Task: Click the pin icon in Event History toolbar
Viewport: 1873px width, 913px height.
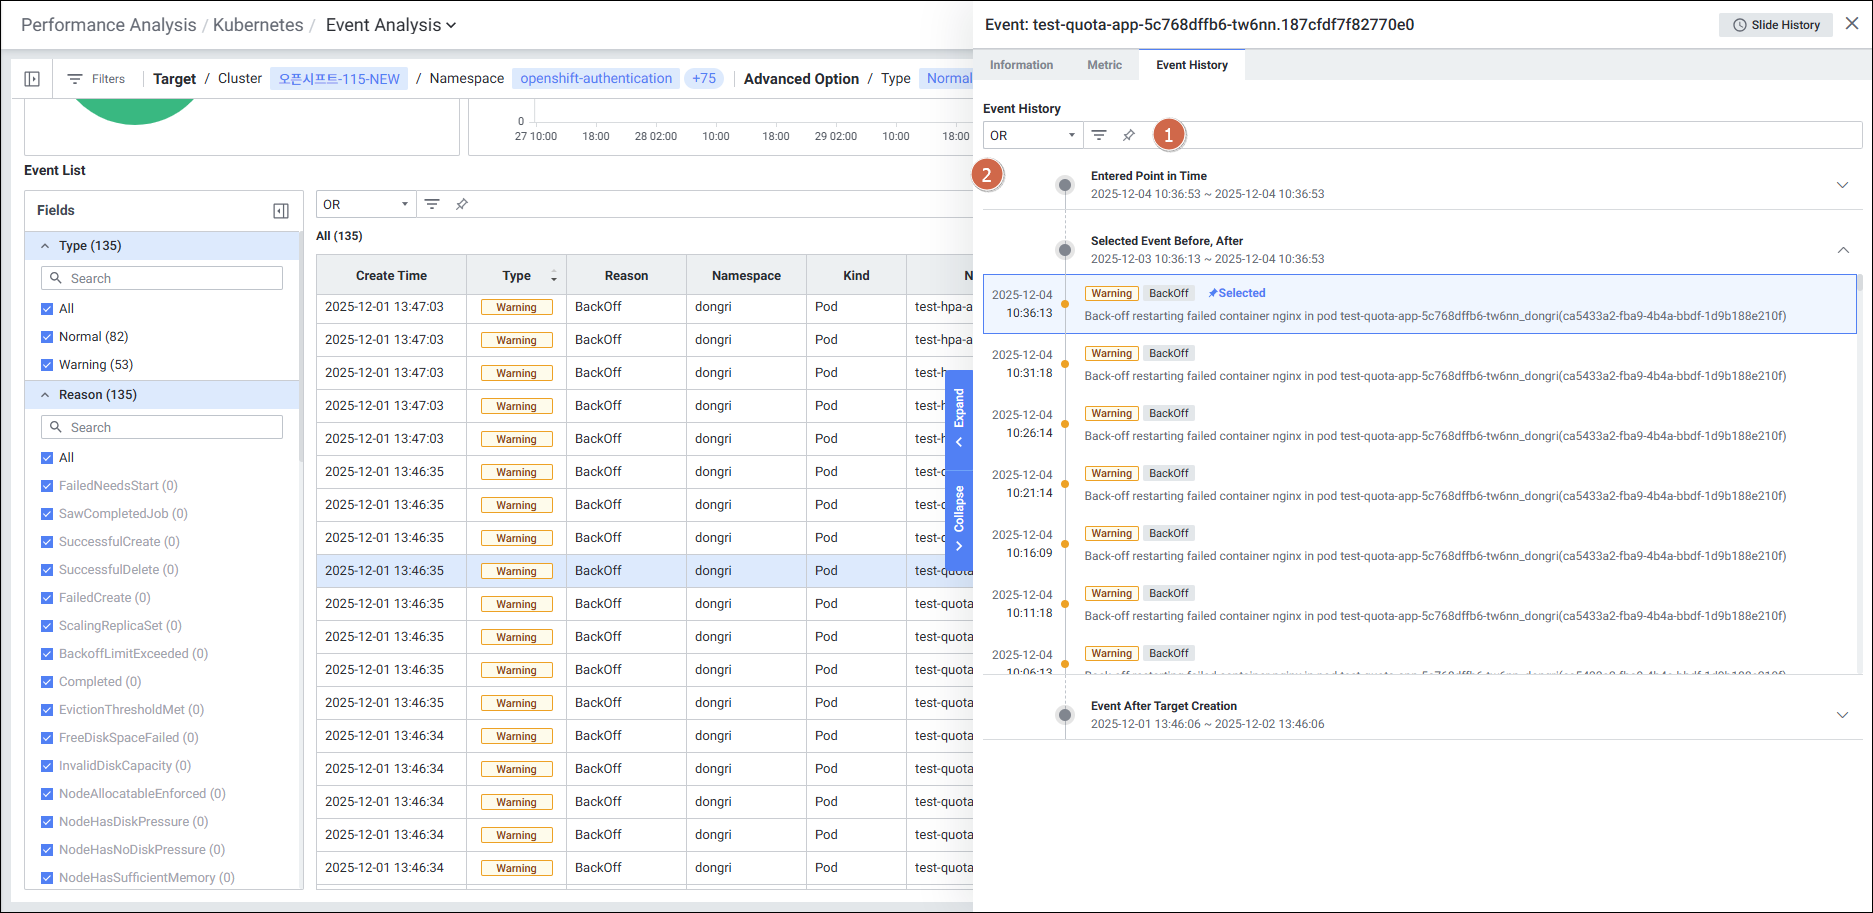Action: (x=1129, y=135)
